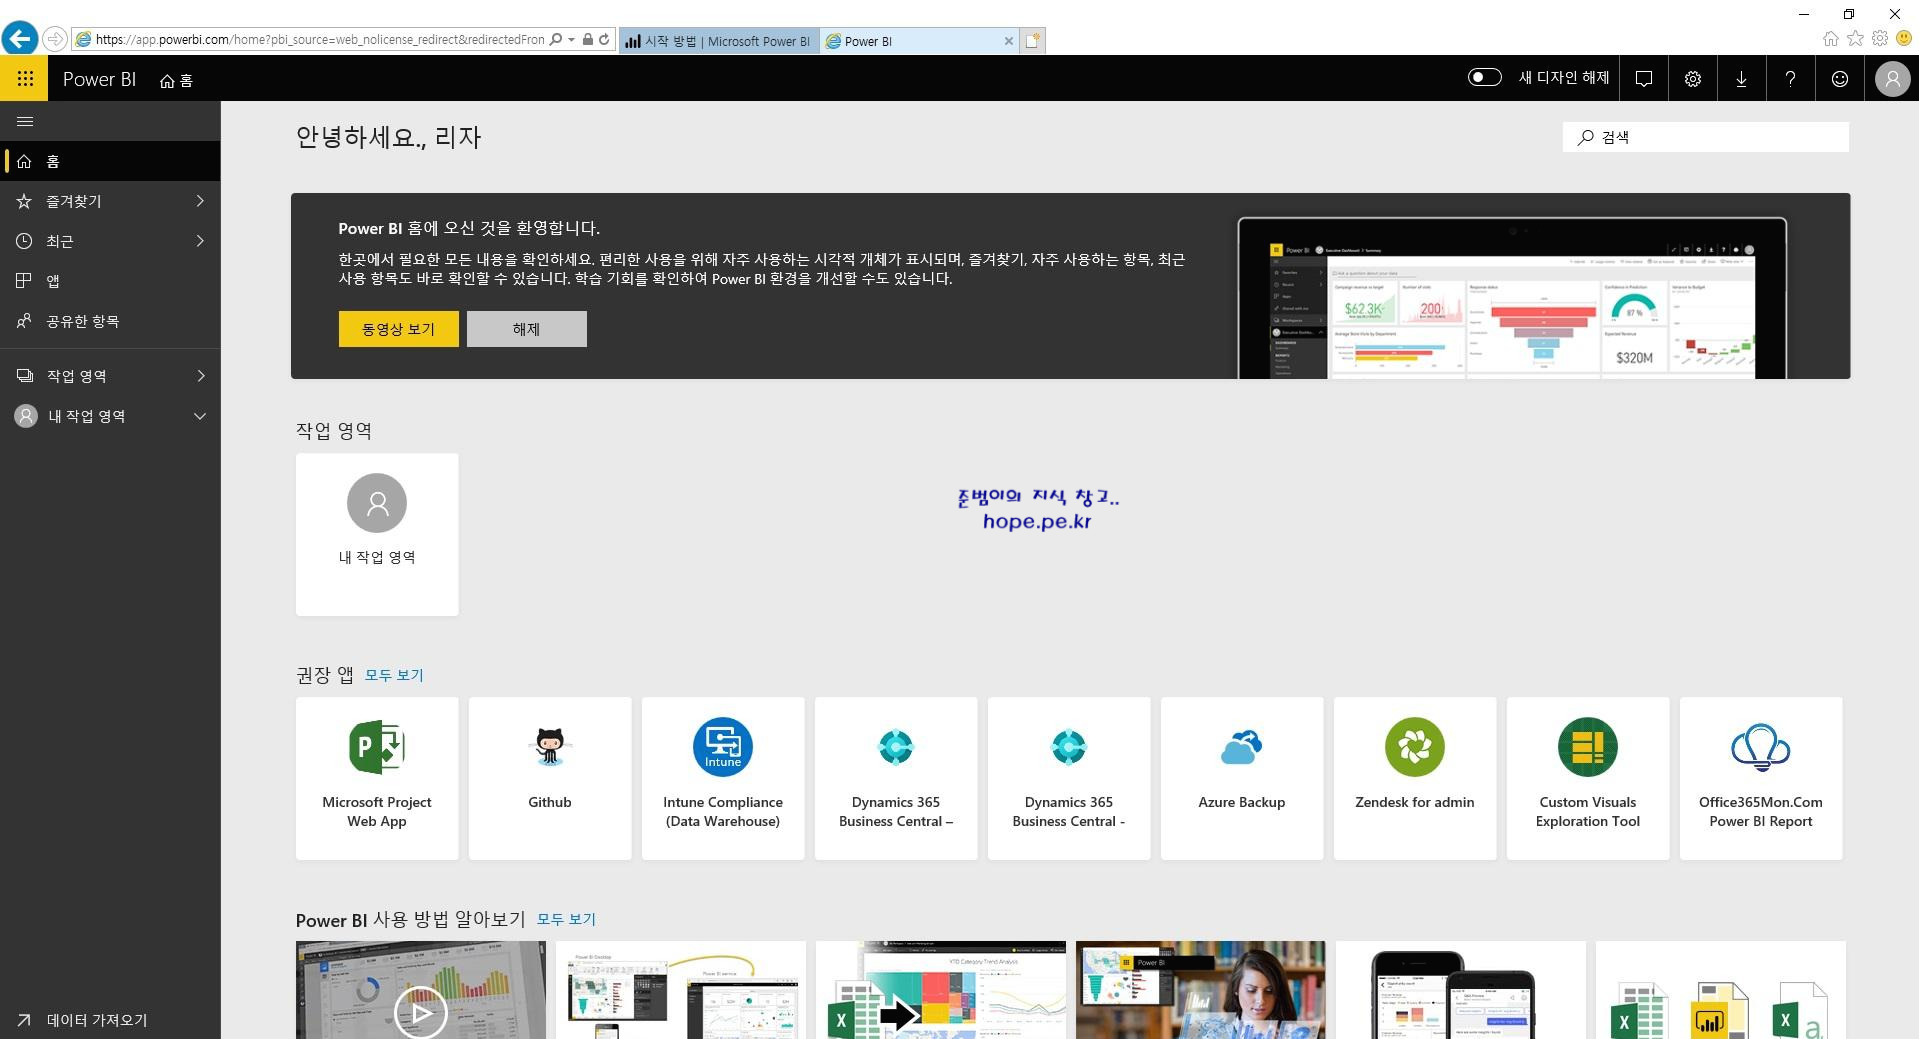Click the browser forward arrow
This screenshot has height=1039, width=1919.
coord(55,39)
